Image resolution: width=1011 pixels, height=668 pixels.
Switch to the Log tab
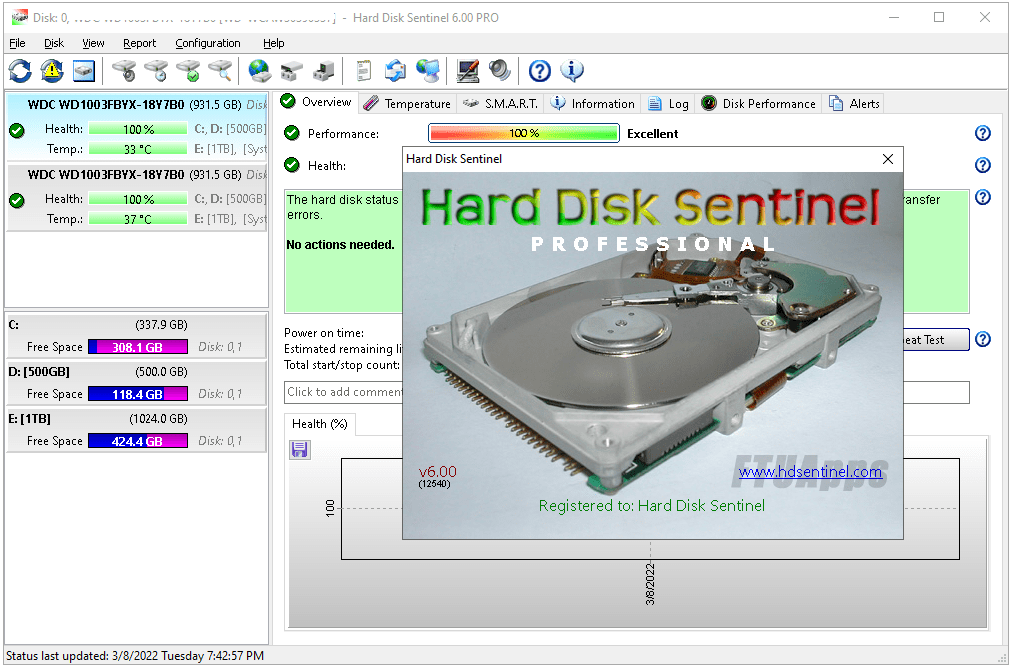[668, 104]
